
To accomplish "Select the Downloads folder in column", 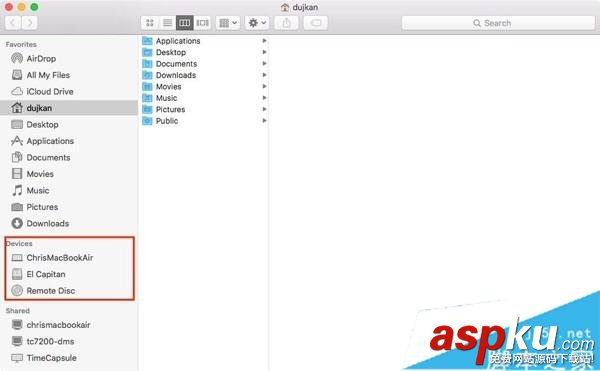I will click(x=204, y=75).
